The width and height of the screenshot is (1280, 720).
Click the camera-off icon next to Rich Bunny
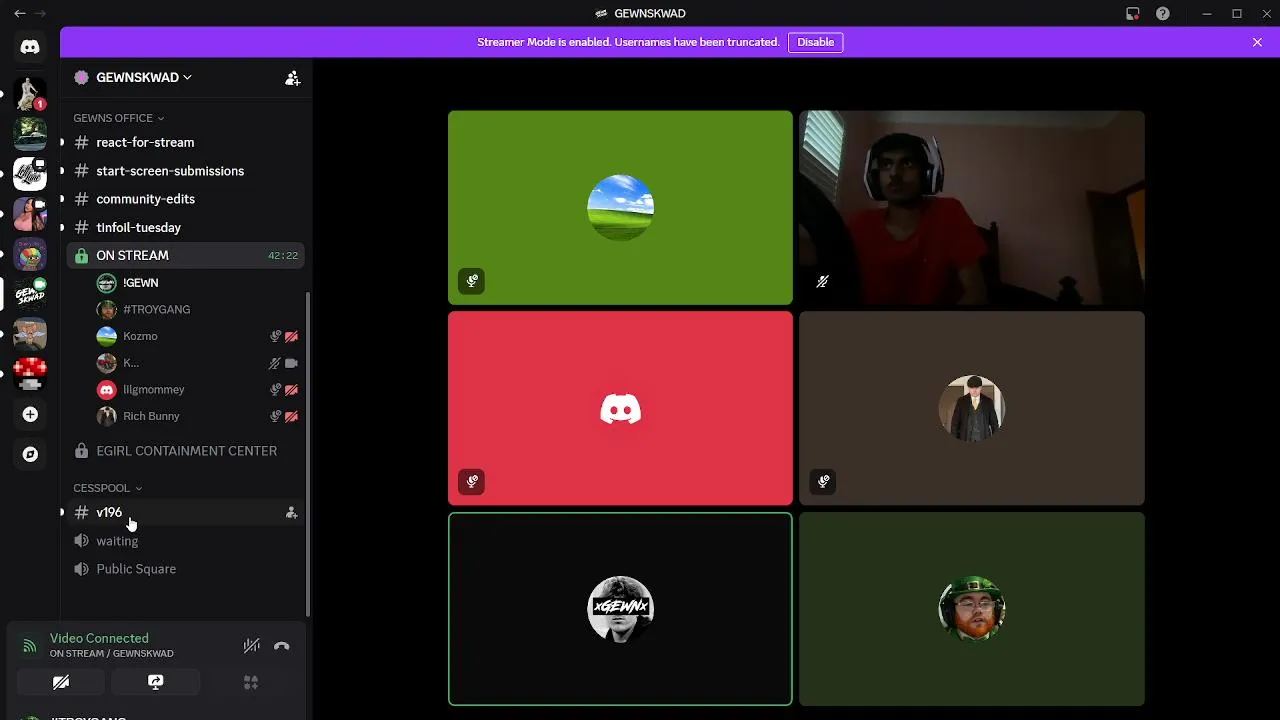pyautogui.click(x=291, y=416)
